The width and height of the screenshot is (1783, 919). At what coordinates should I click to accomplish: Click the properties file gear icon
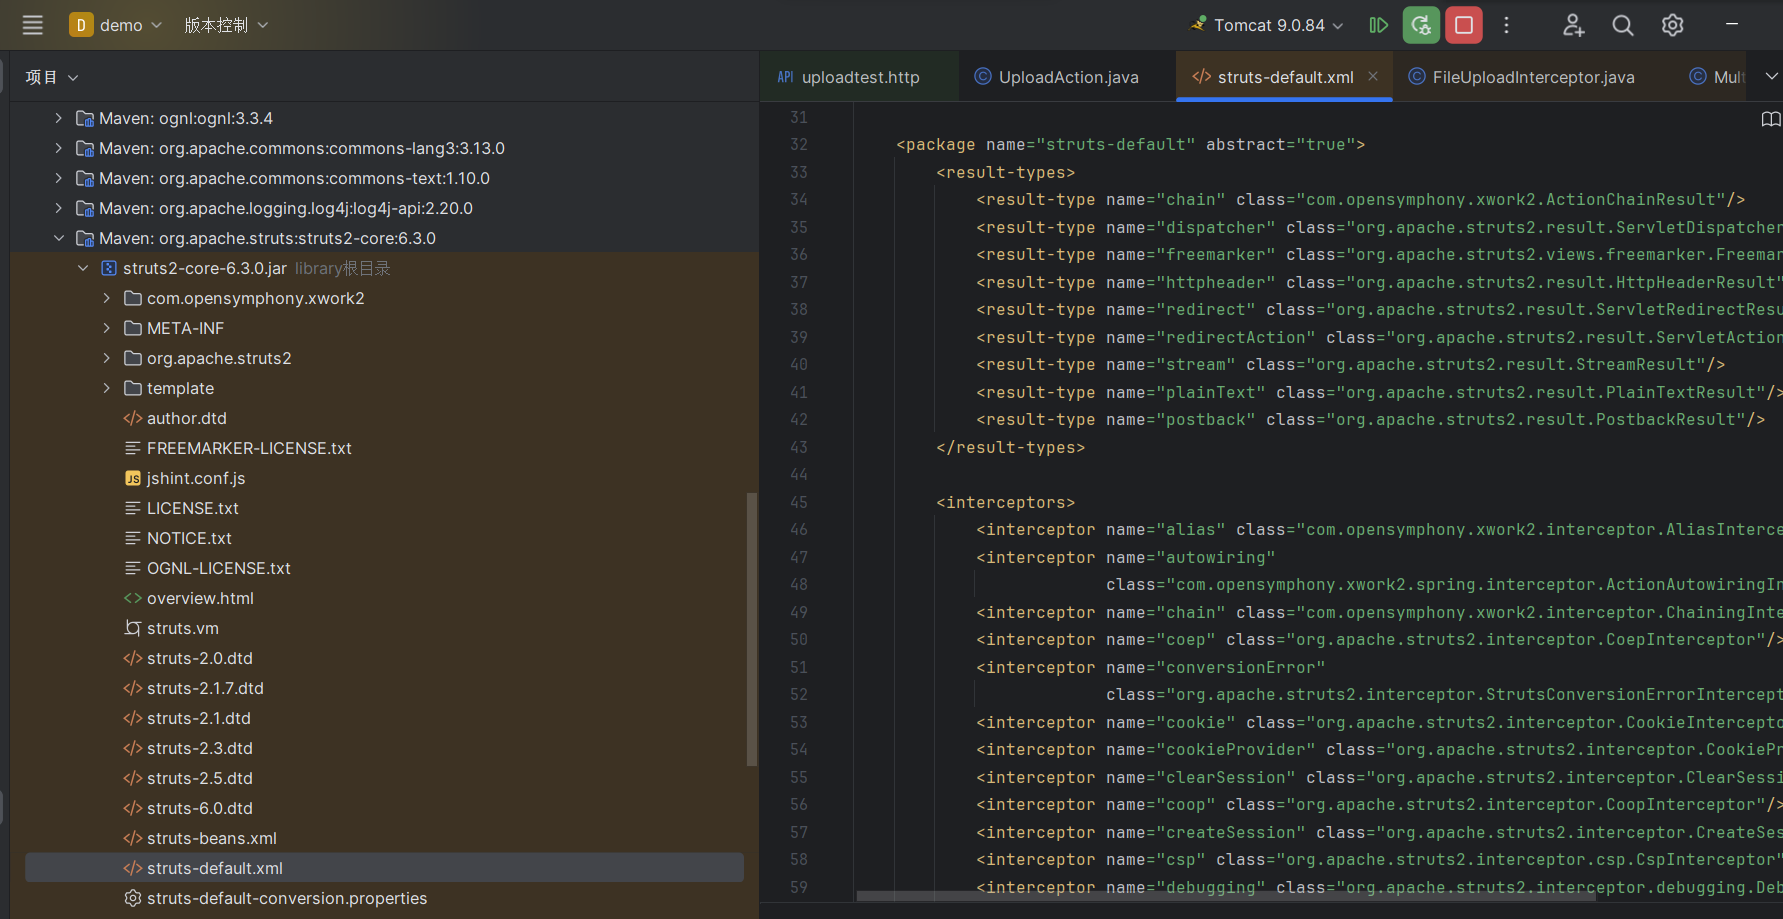tap(133, 898)
